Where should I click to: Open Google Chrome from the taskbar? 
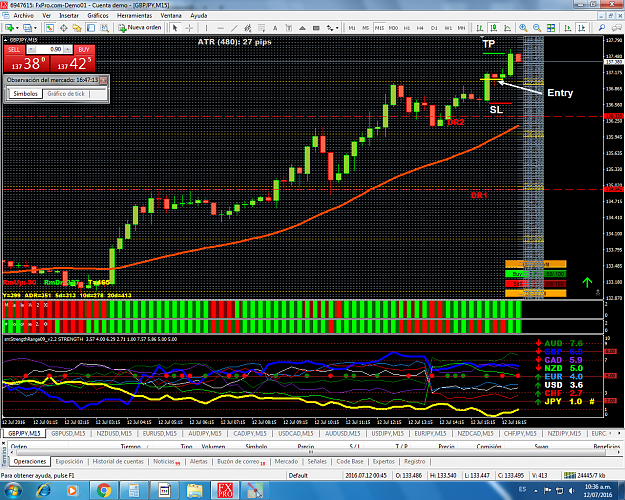104,490
